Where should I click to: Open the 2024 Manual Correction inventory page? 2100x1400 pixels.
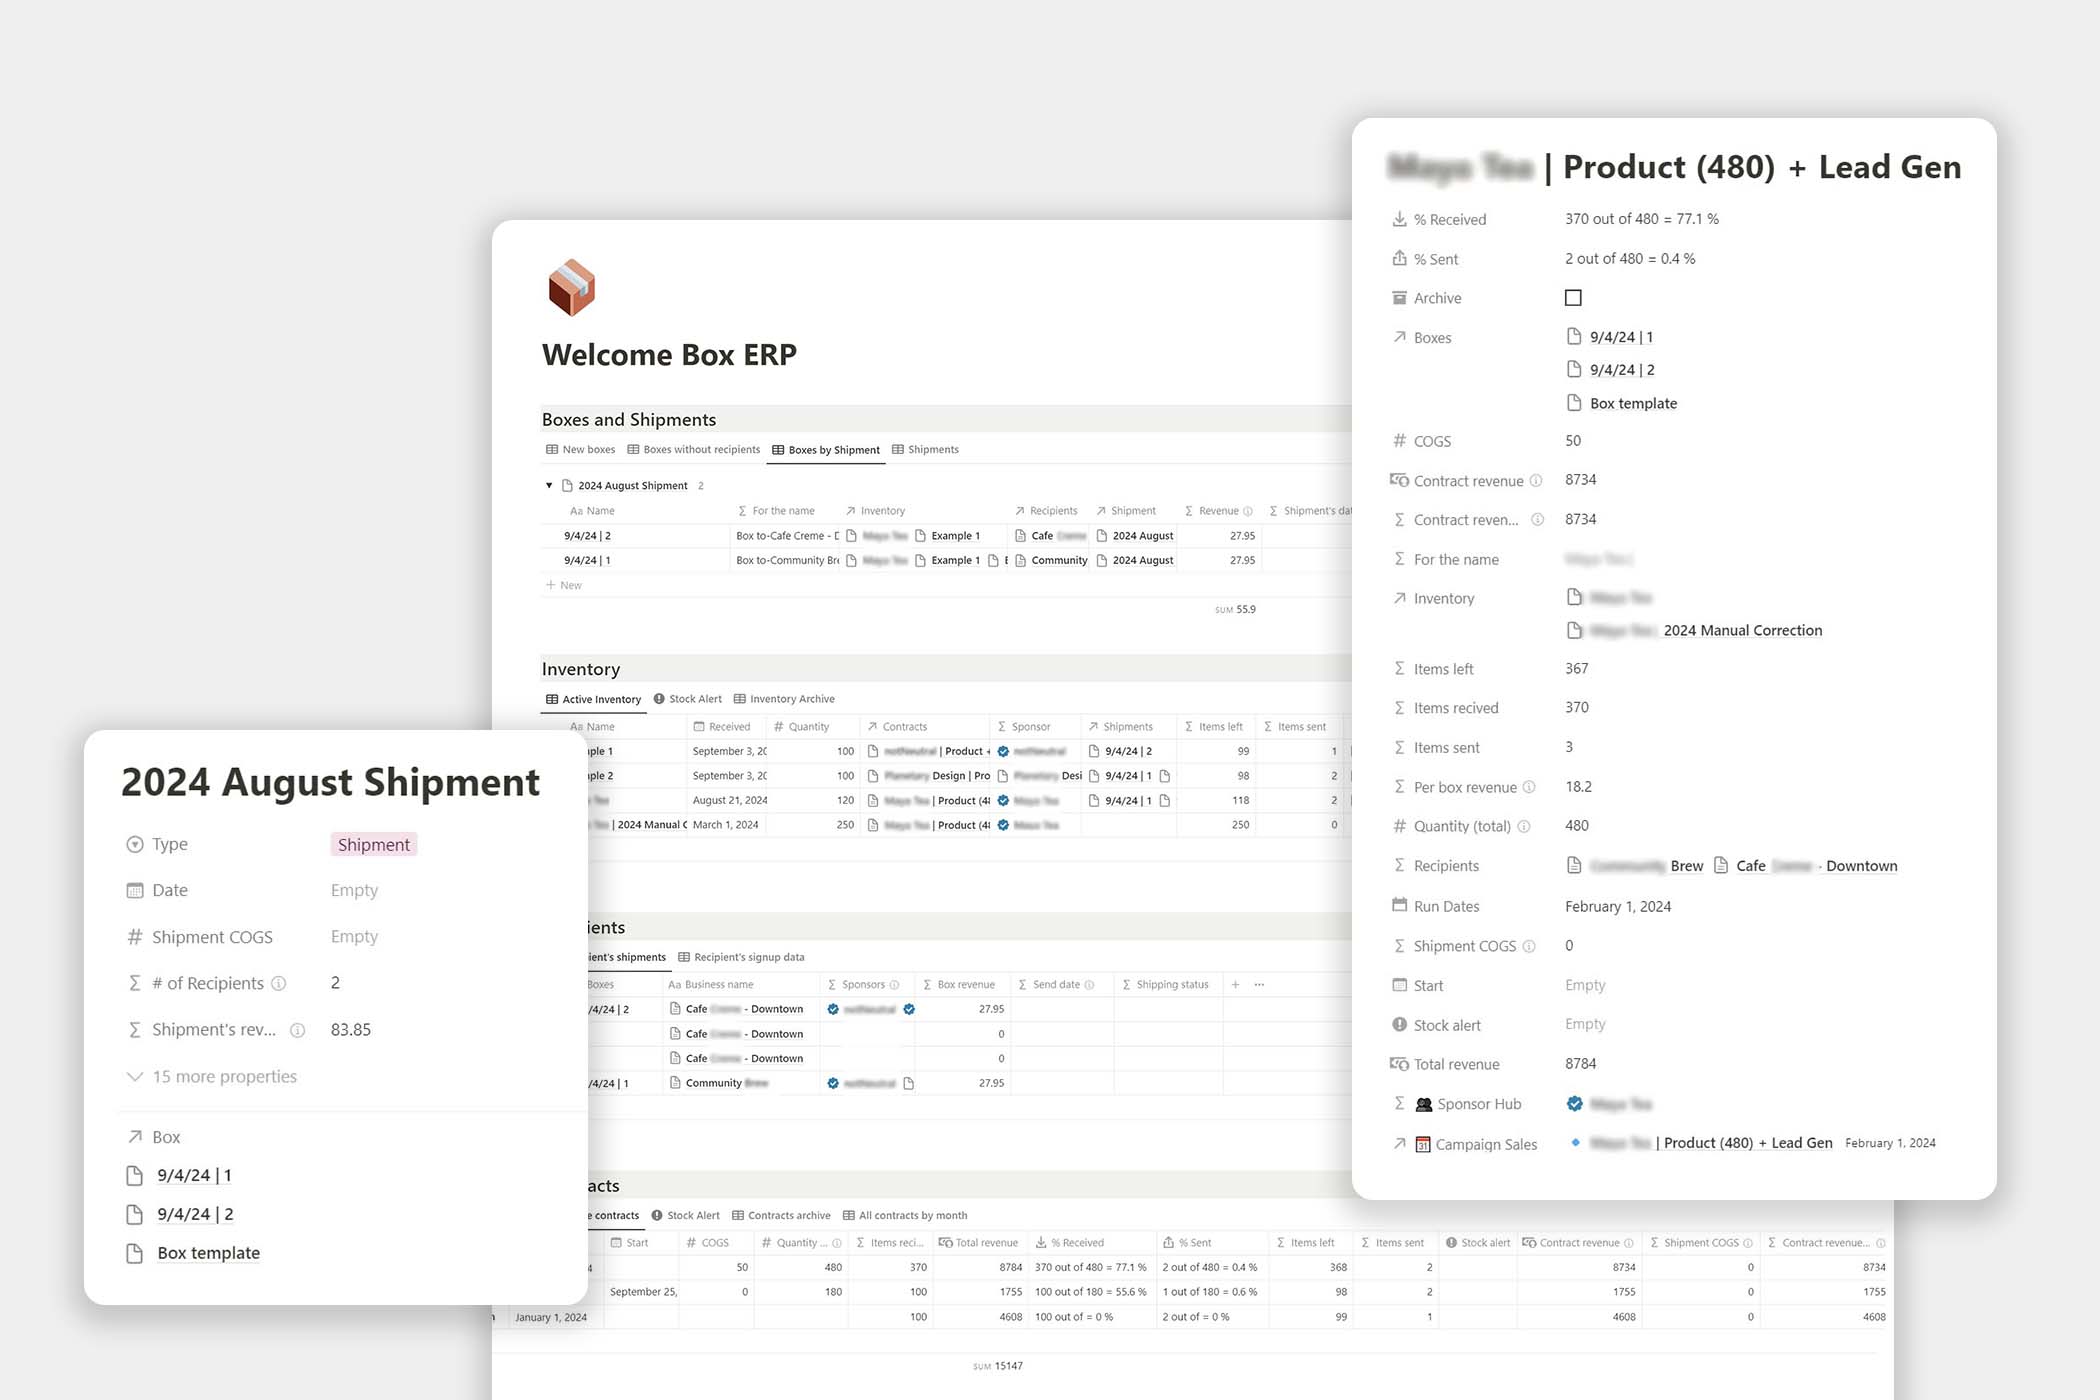(1743, 630)
